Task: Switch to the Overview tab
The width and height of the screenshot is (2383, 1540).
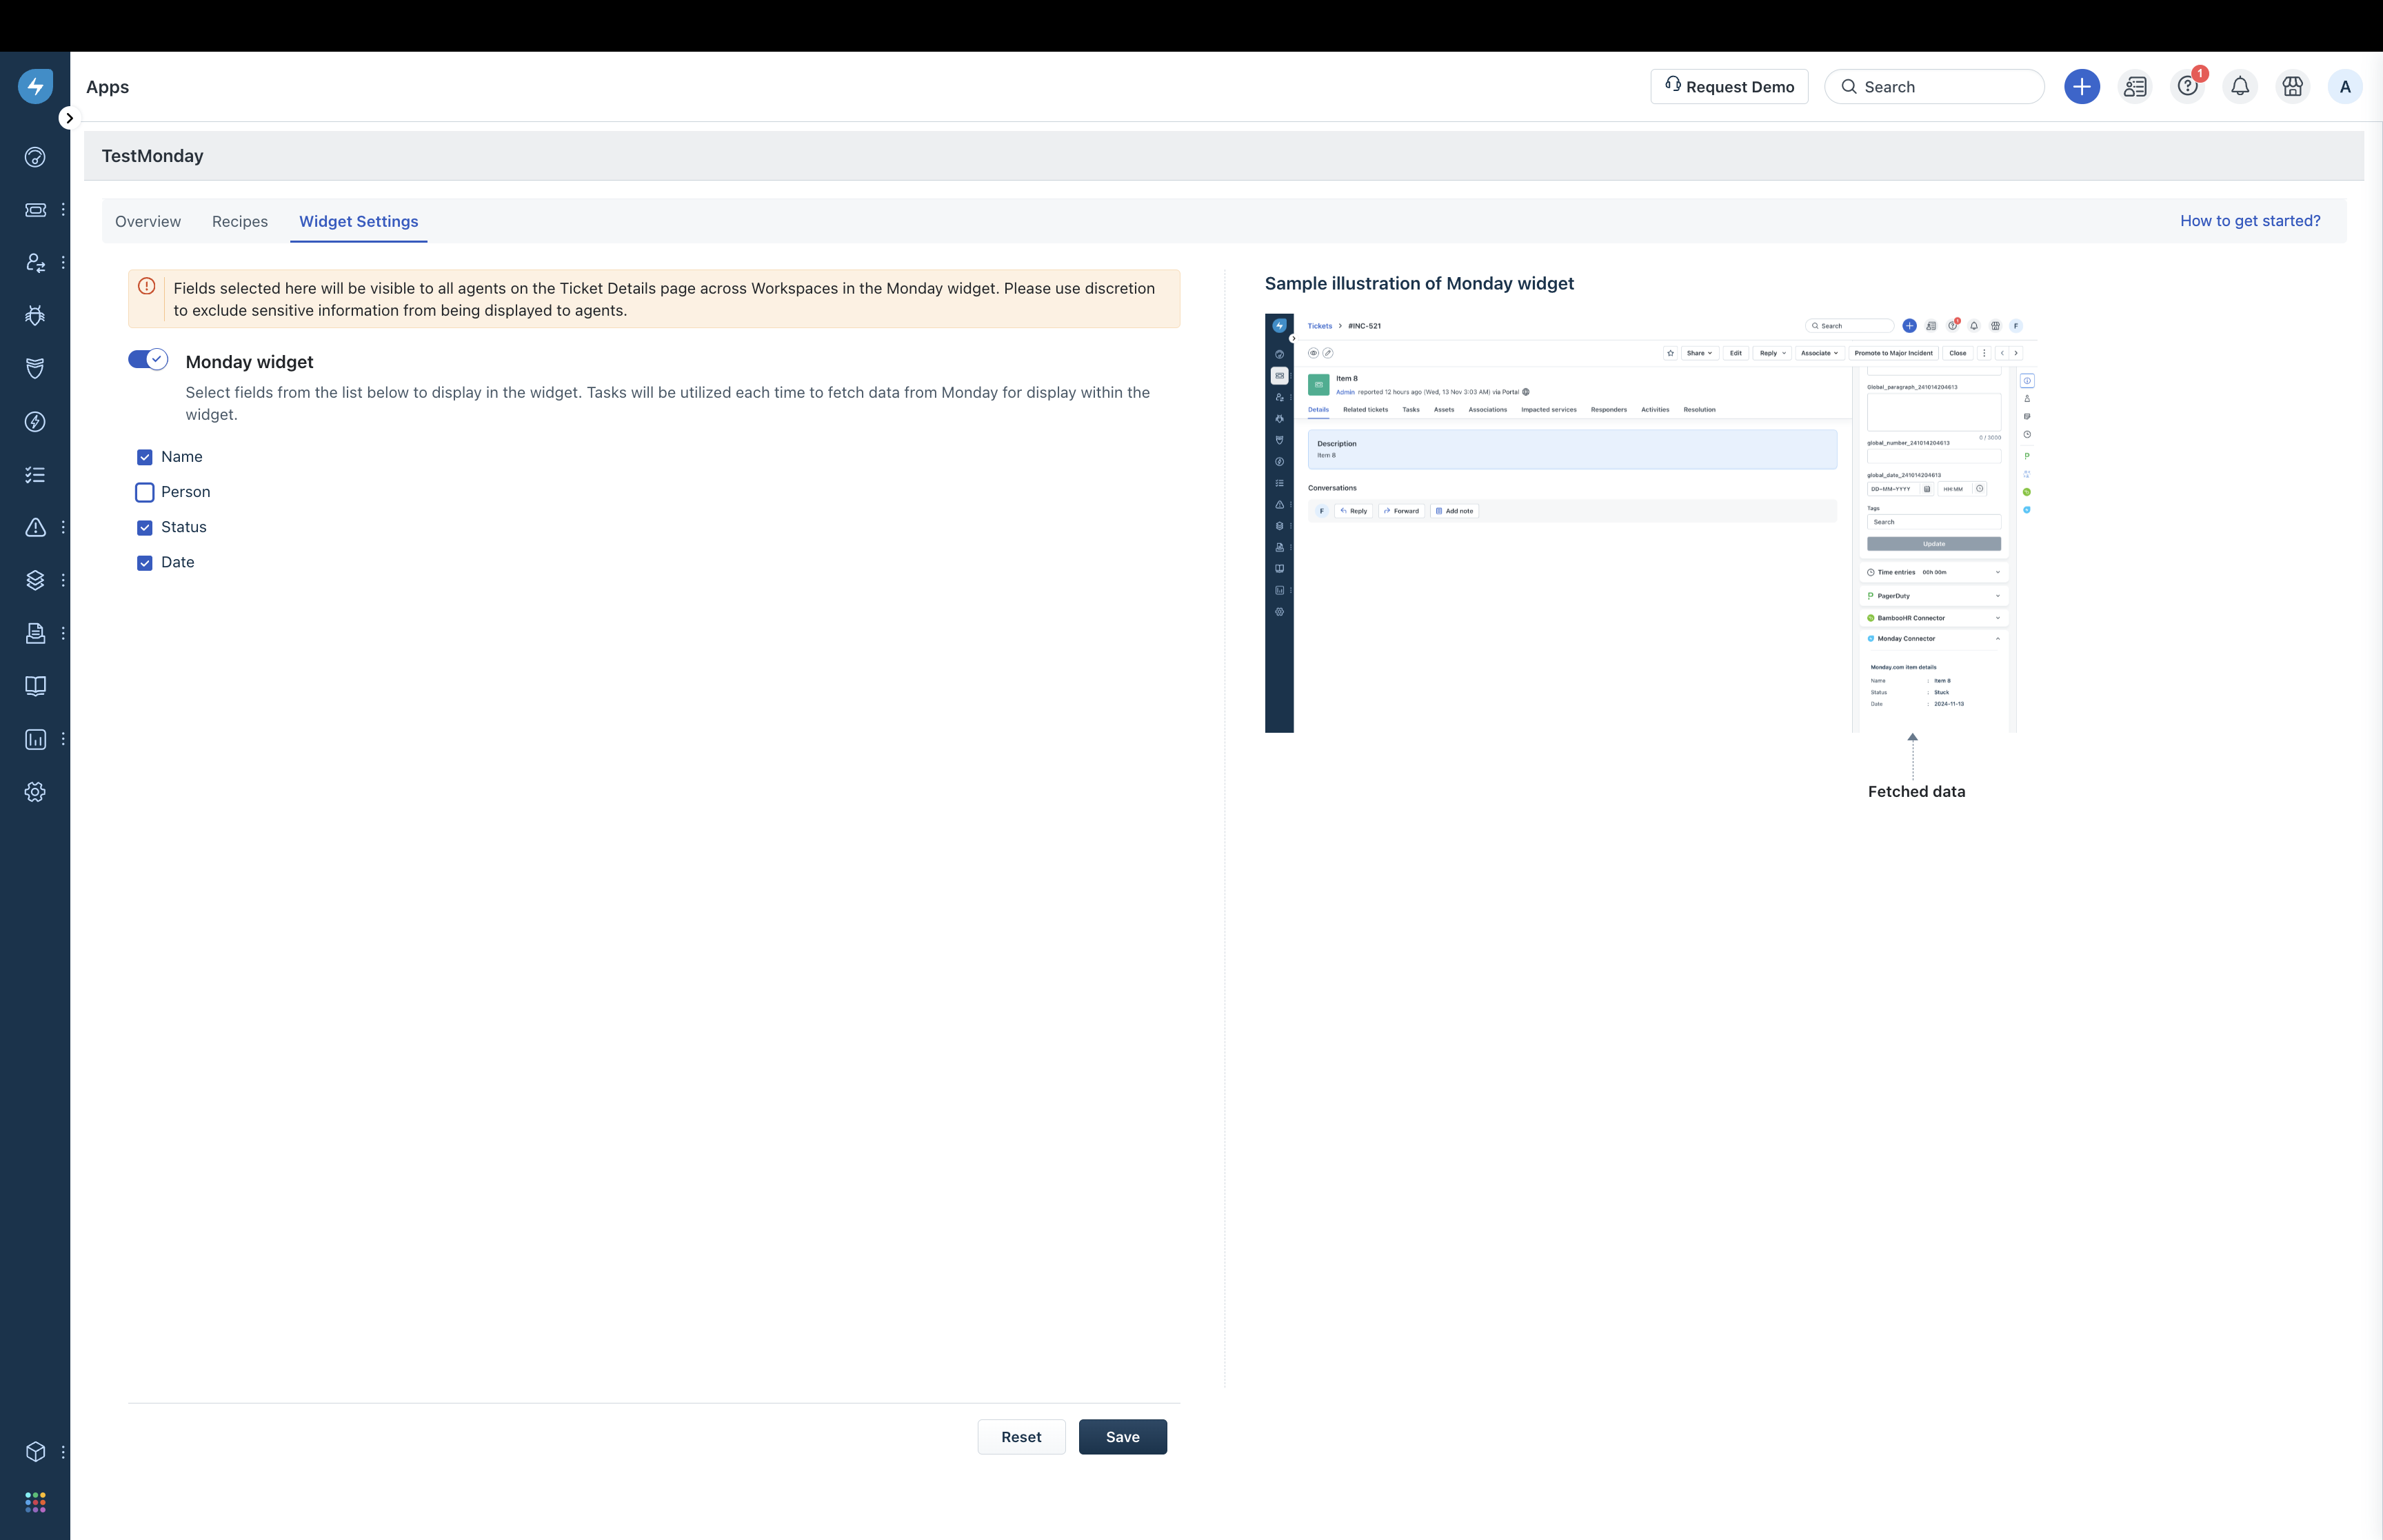Action: point(148,221)
